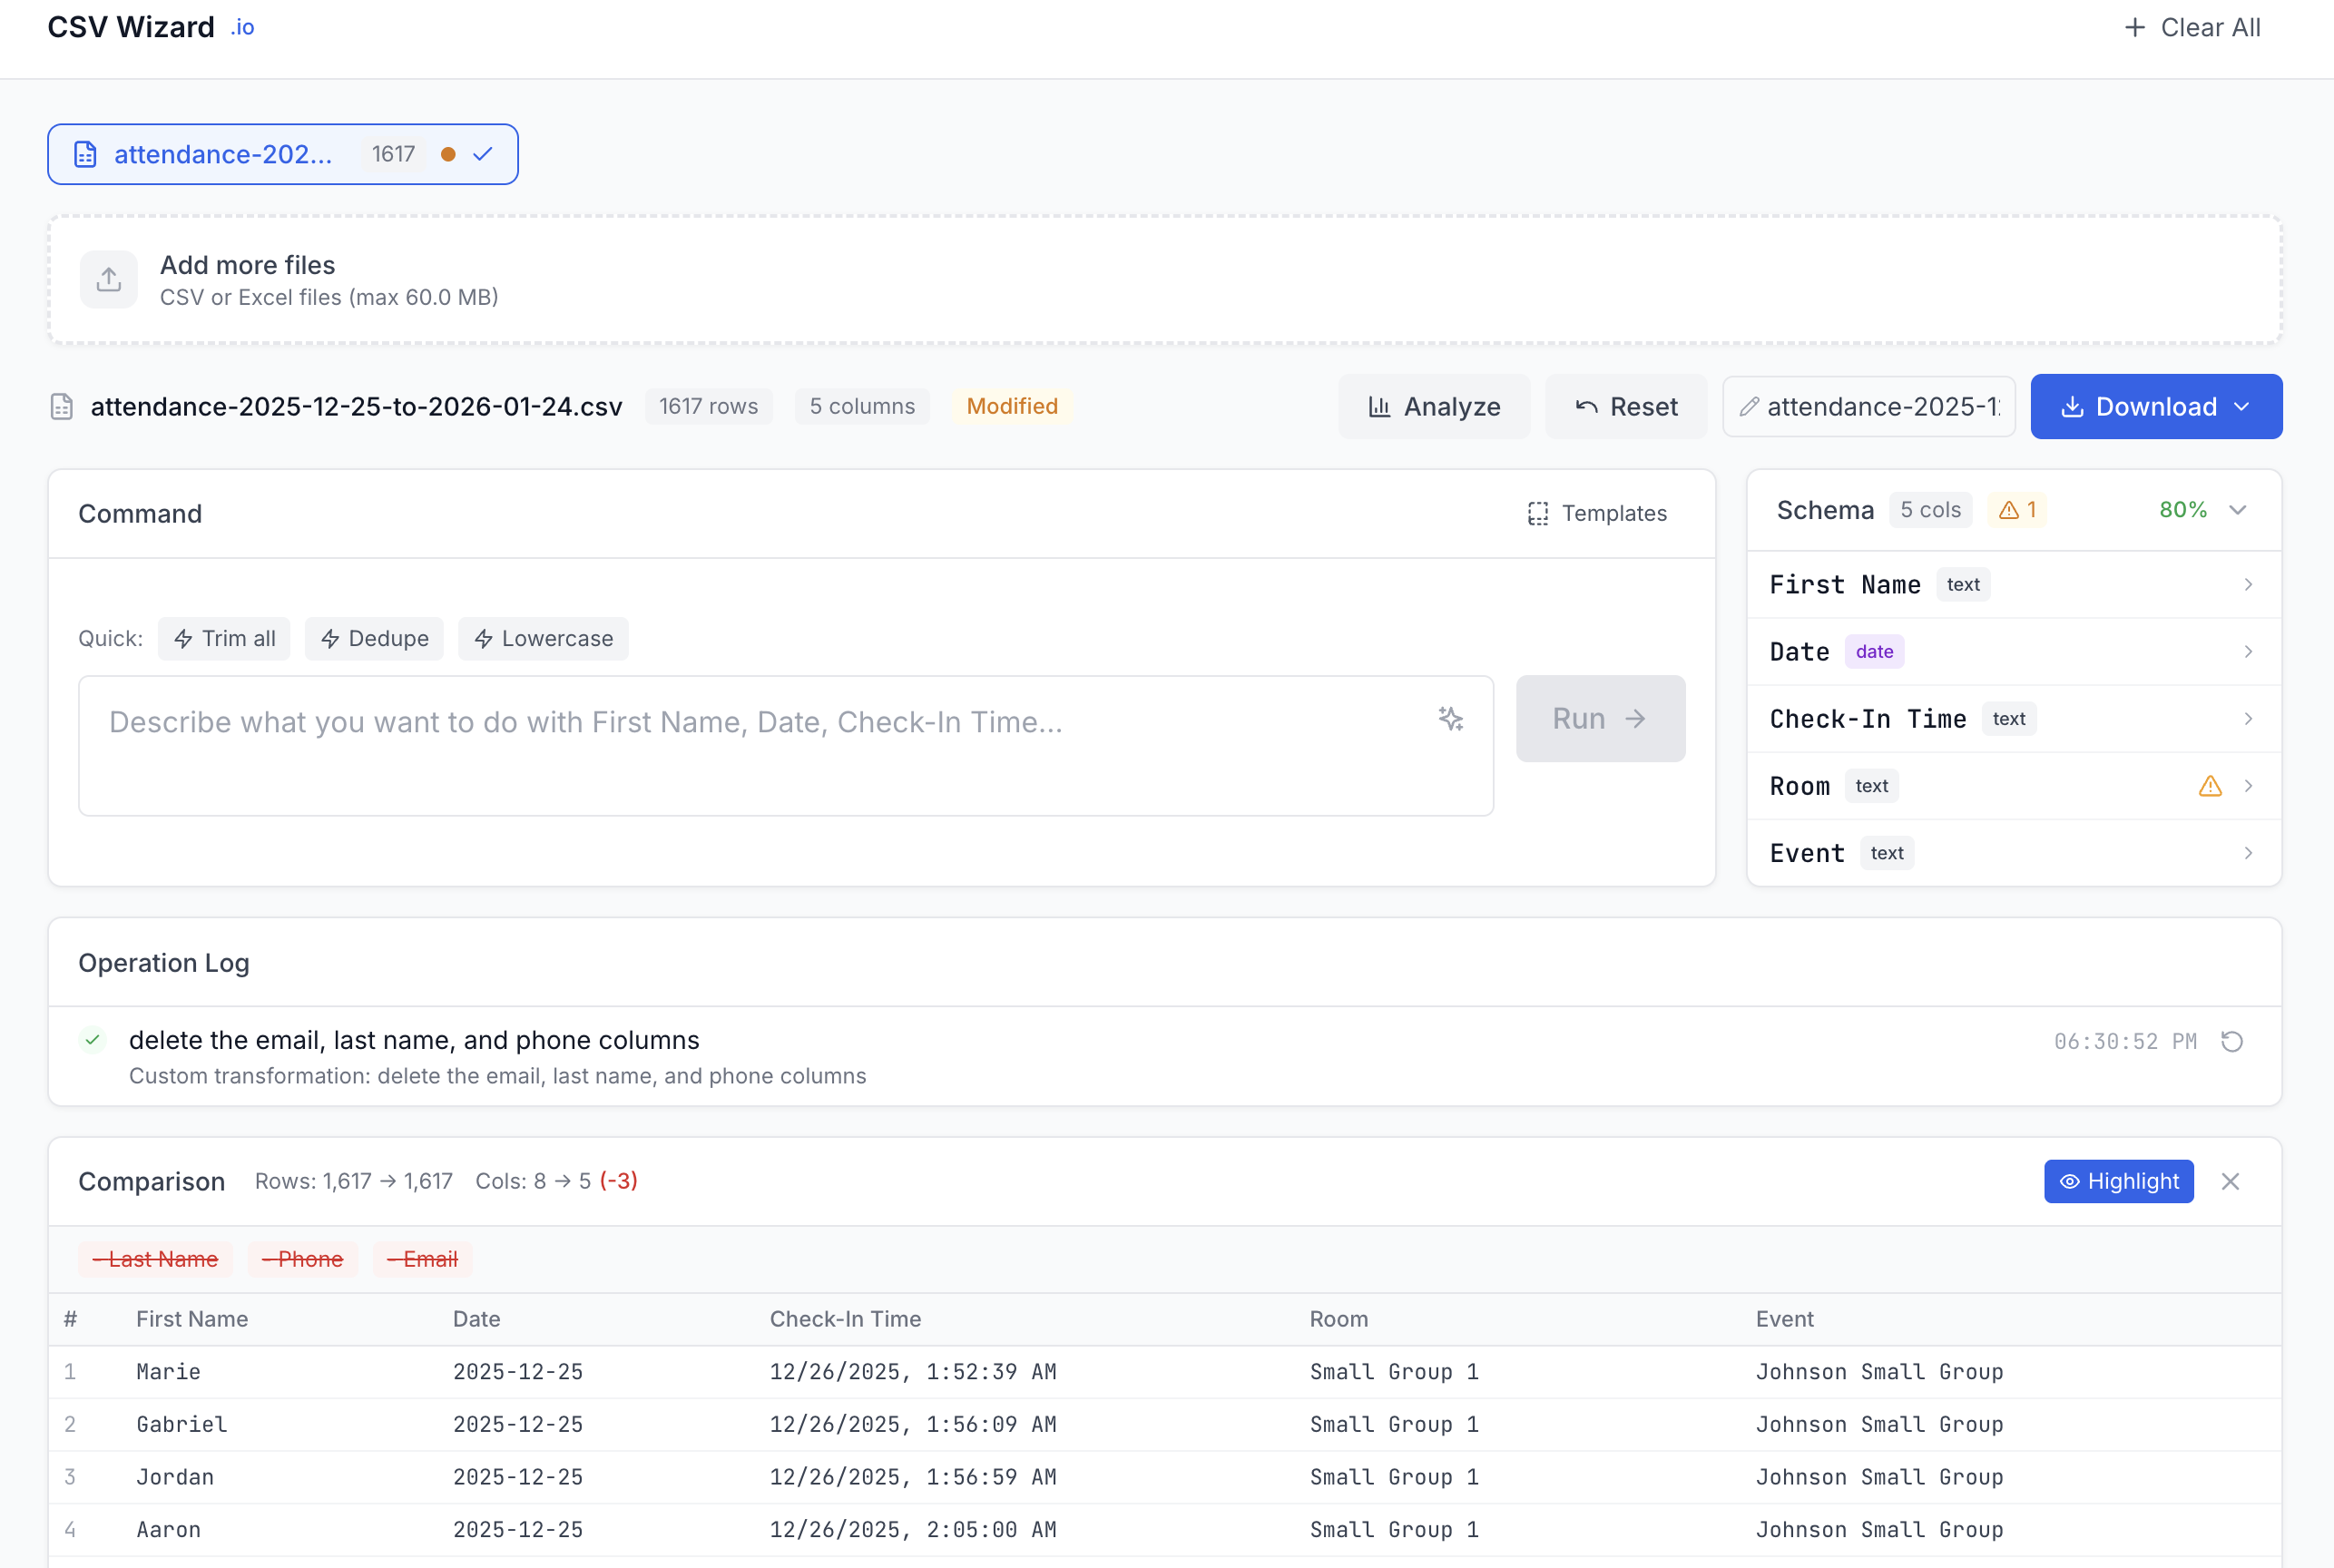Click the file document icon beside the CSV filename
This screenshot has width=2334, height=1568.
(x=61, y=406)
